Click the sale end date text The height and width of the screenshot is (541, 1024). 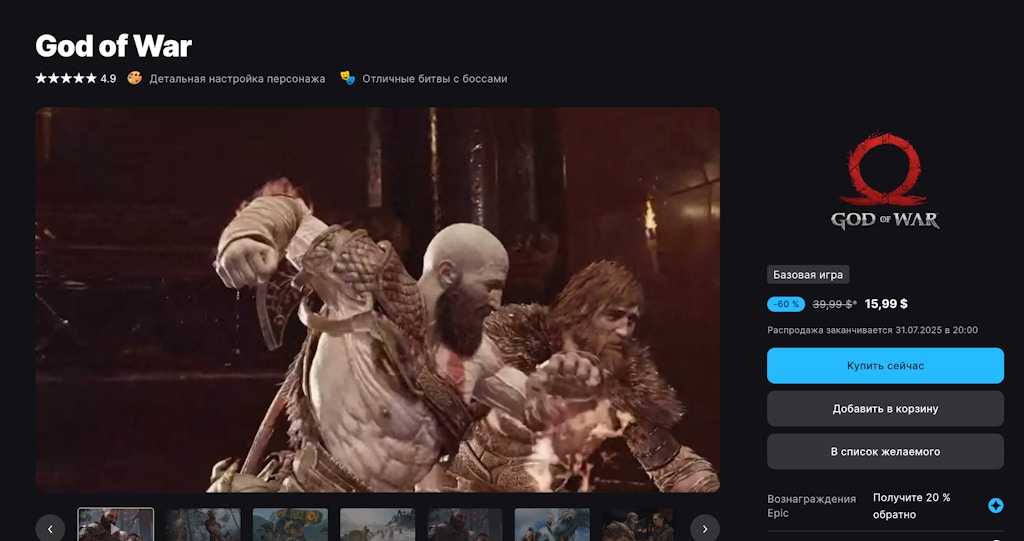(x=872, y=330)
